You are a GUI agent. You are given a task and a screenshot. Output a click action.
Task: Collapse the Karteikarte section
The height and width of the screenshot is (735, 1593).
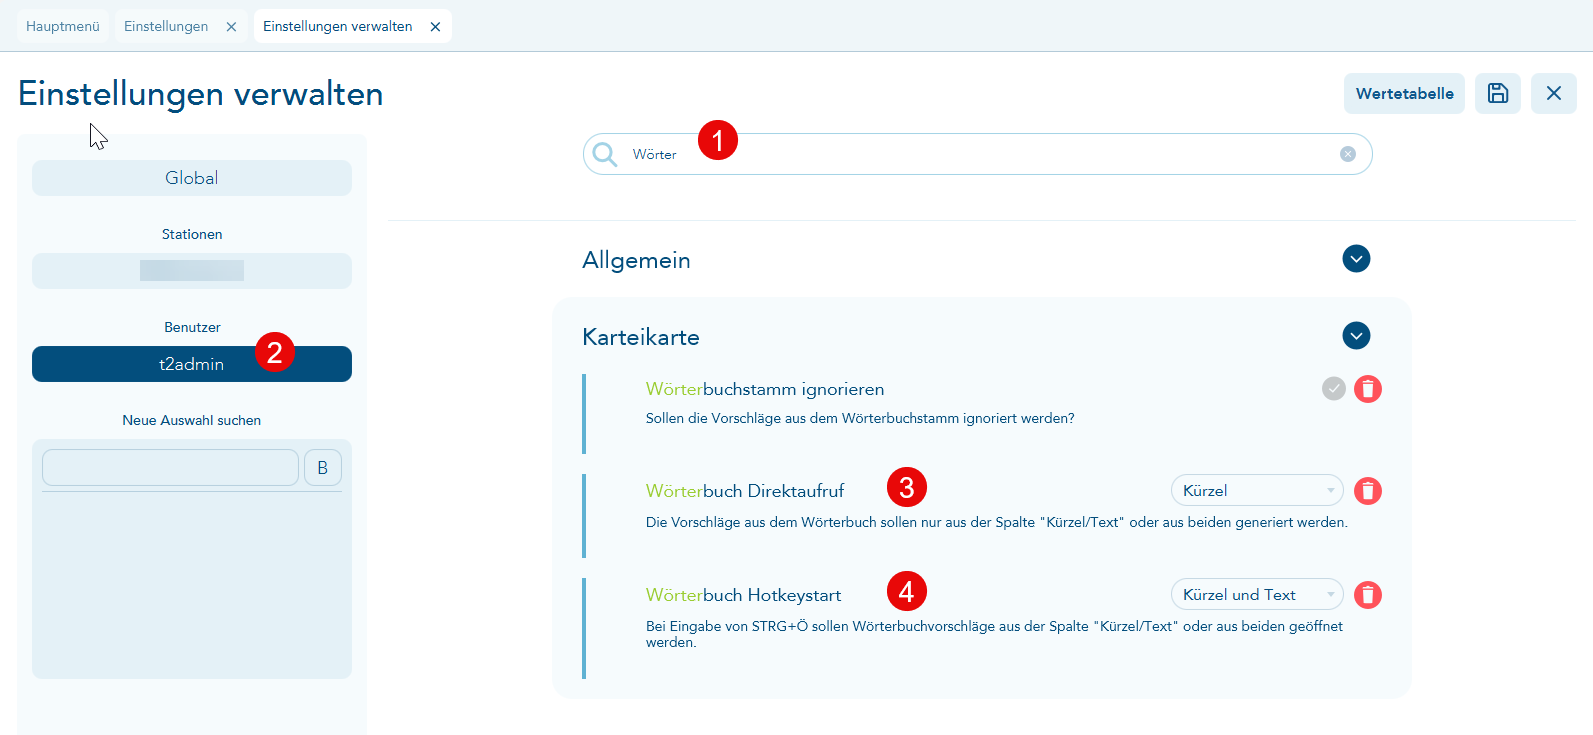[1356, 336]
